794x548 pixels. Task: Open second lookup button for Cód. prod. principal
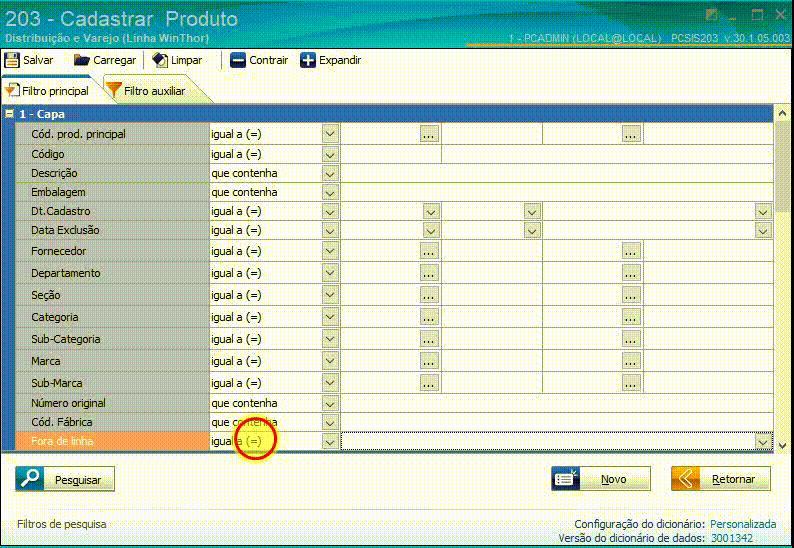[630, 134]
